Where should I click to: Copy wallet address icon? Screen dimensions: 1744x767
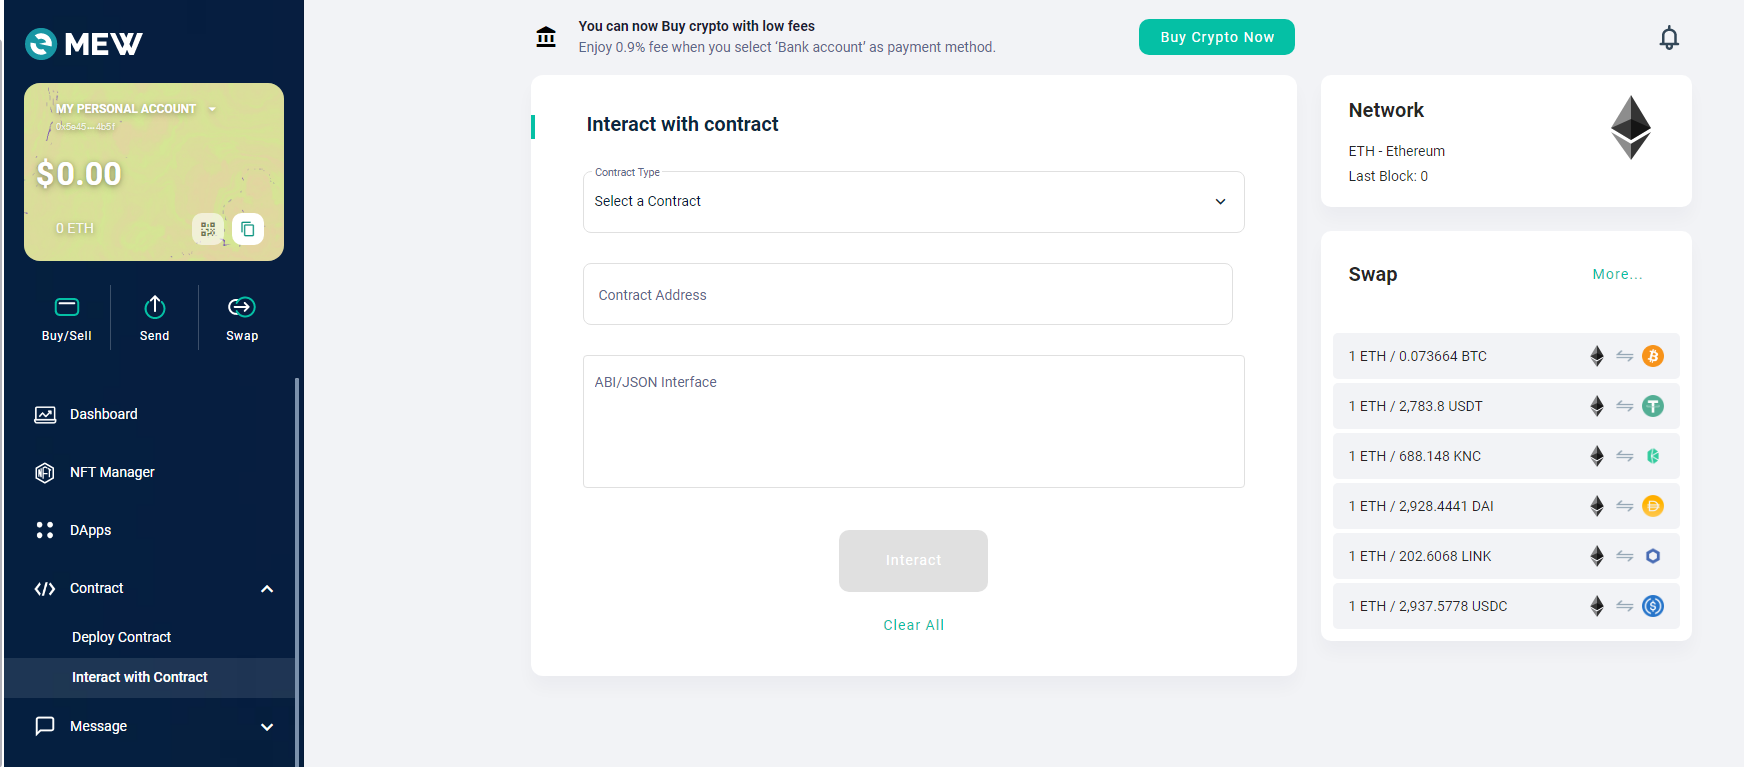tap(248, 229)
